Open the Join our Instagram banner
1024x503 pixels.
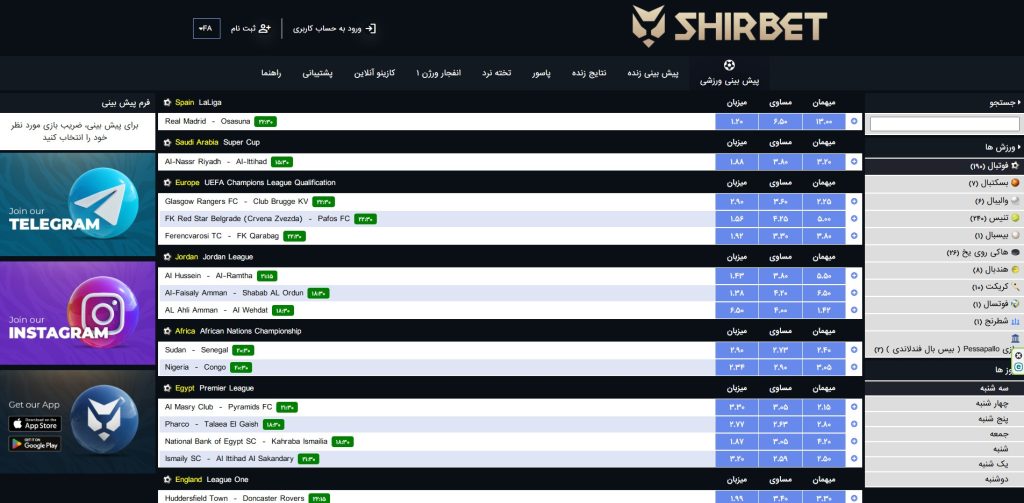[78, 313]
